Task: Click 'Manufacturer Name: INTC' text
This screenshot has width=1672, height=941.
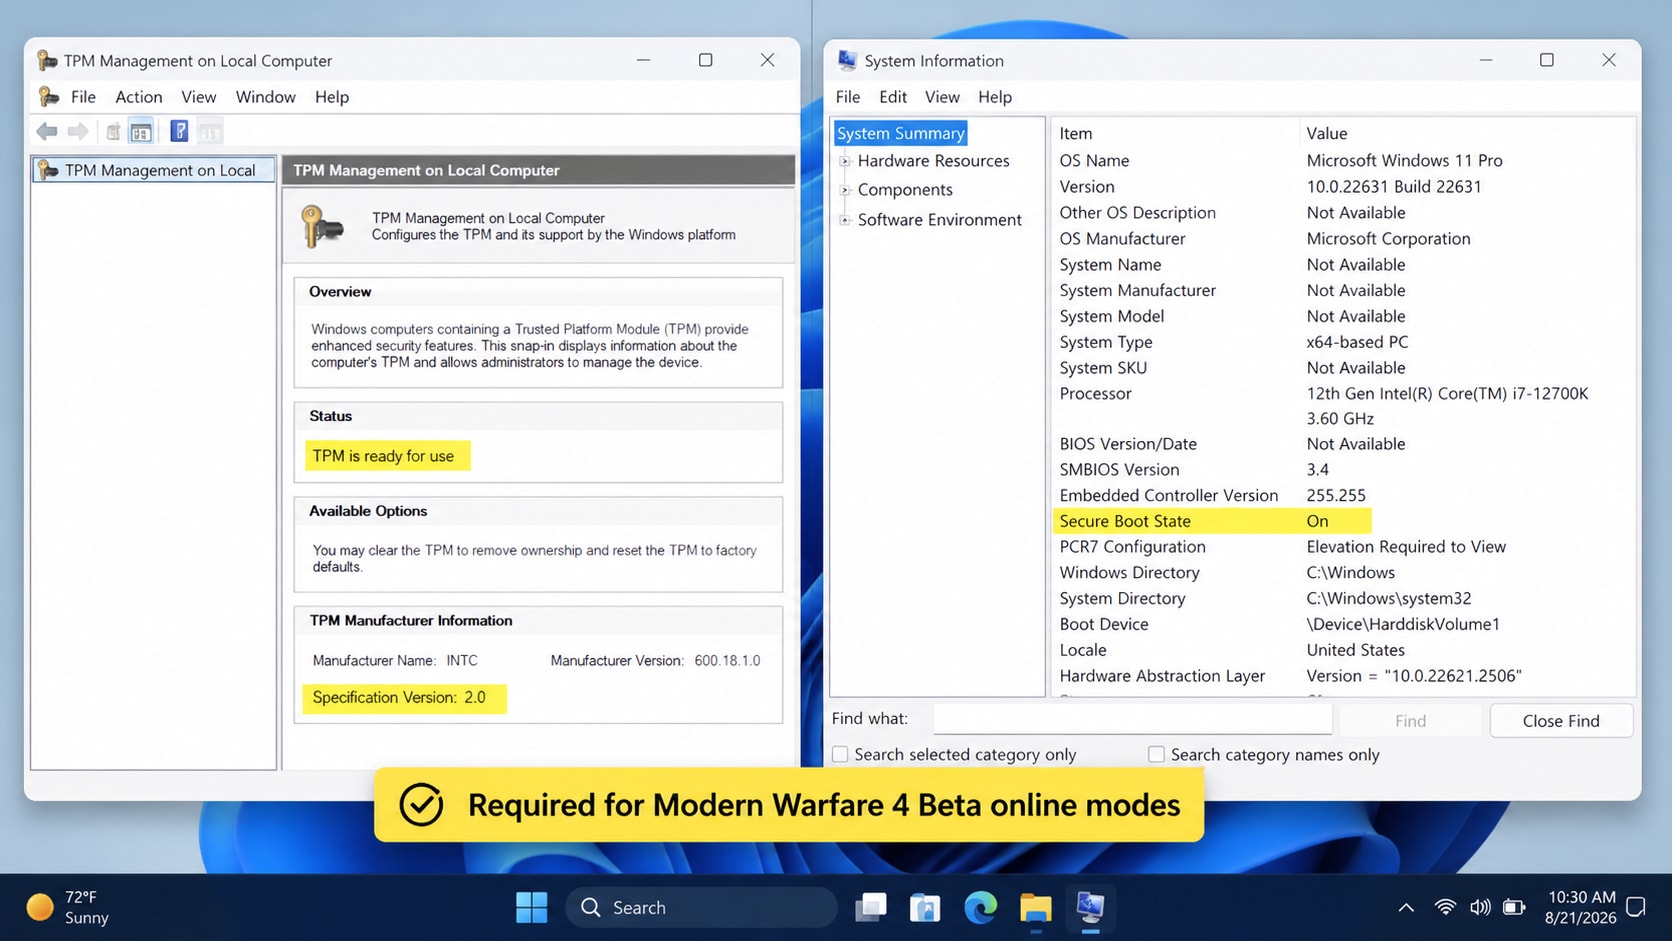Action: pyautogui.click(x=395, y=661)
